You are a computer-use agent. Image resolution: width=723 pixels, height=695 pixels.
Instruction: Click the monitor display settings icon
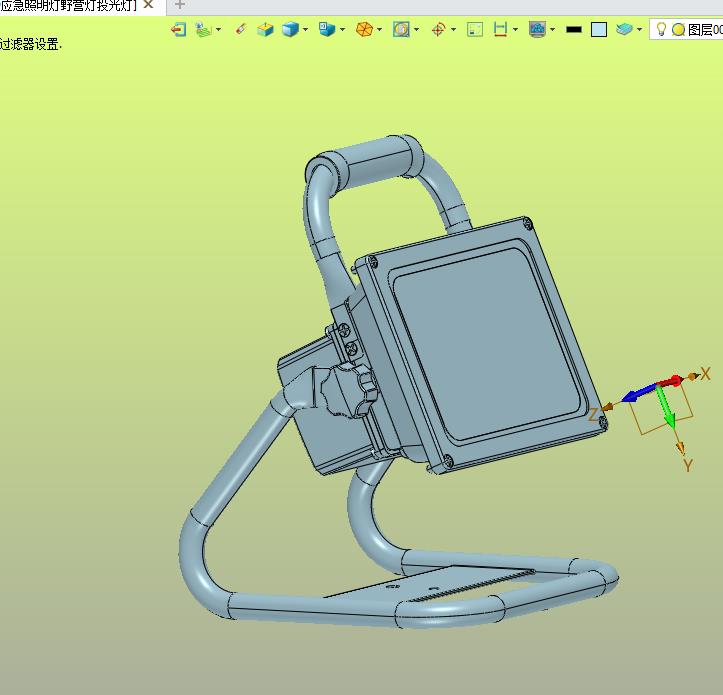[537, 30]
